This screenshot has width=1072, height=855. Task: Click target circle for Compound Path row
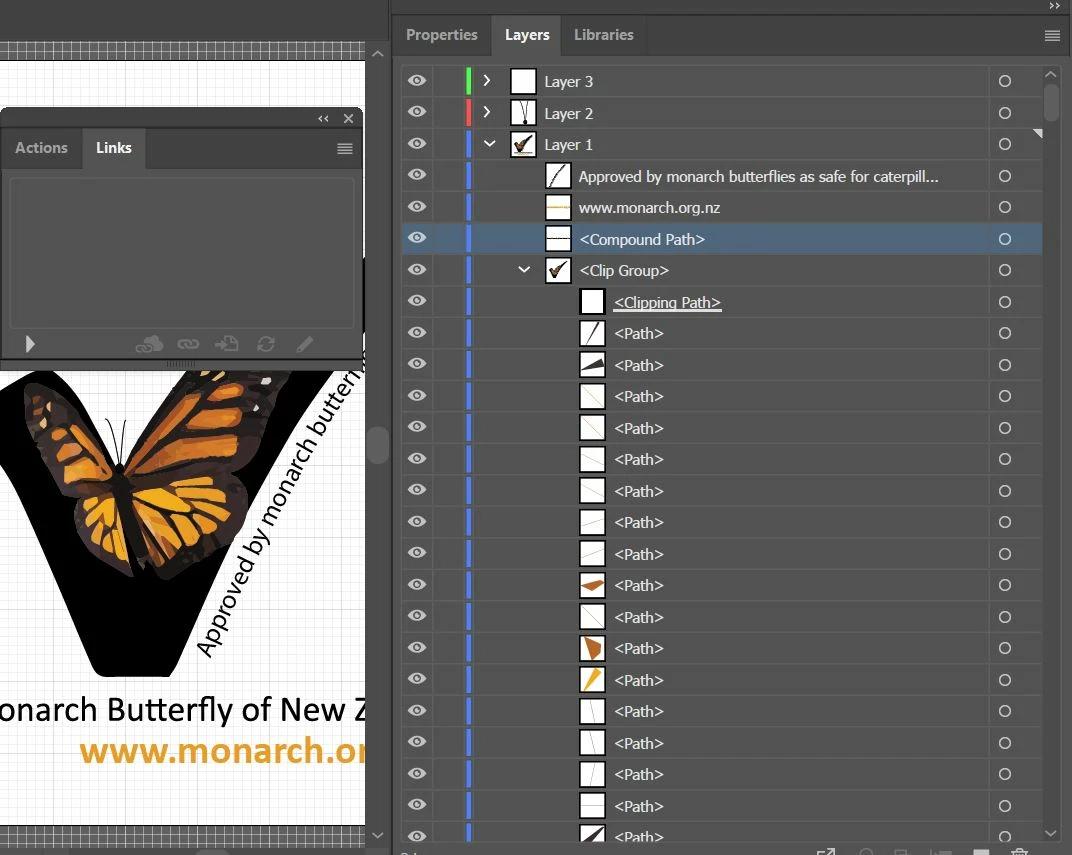pyautogui.click(x=1004, y=239)
